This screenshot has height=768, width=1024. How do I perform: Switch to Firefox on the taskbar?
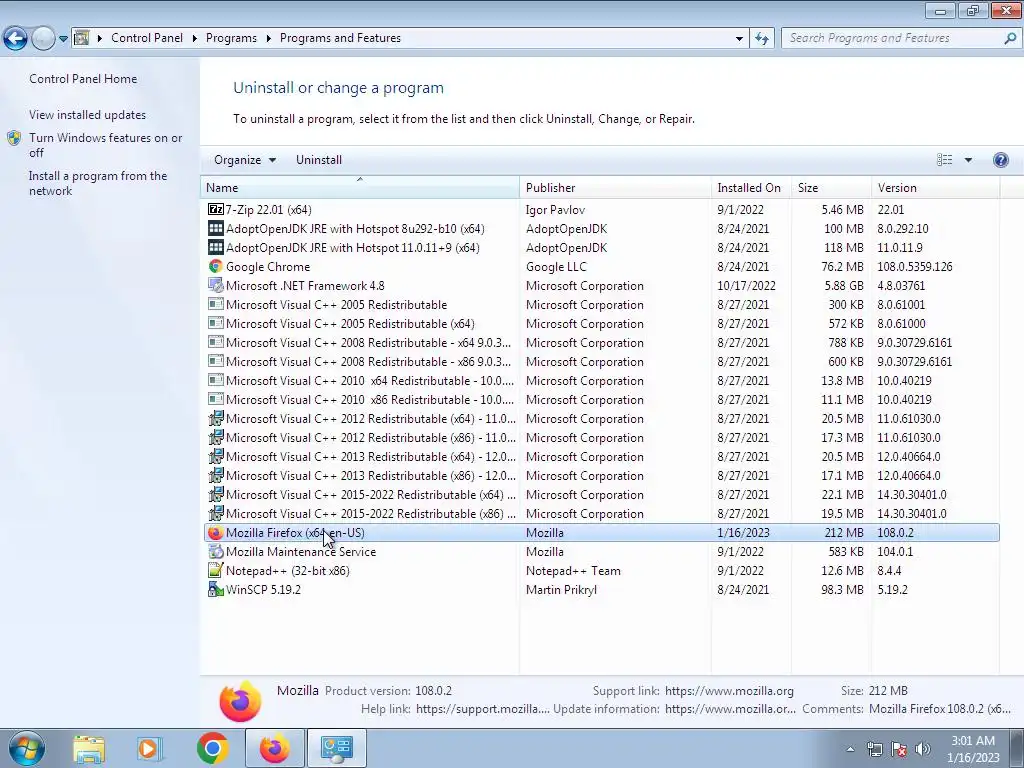point(275,748)
